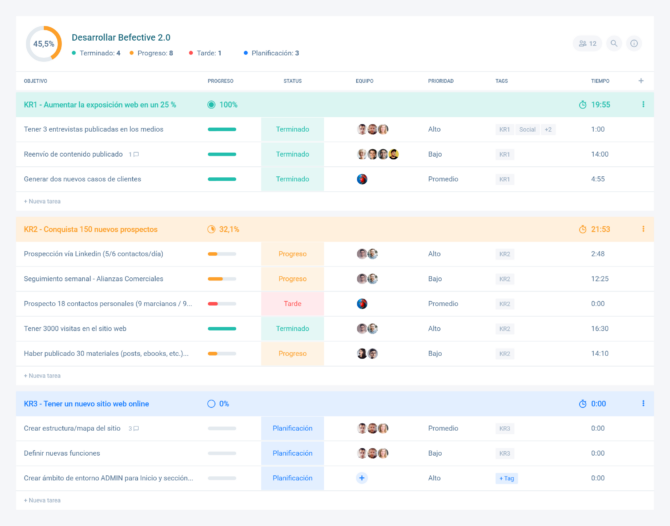This screenshot has height=526, width=670.
Task: Add a column with the header plus icon
Action: [641, 80]
